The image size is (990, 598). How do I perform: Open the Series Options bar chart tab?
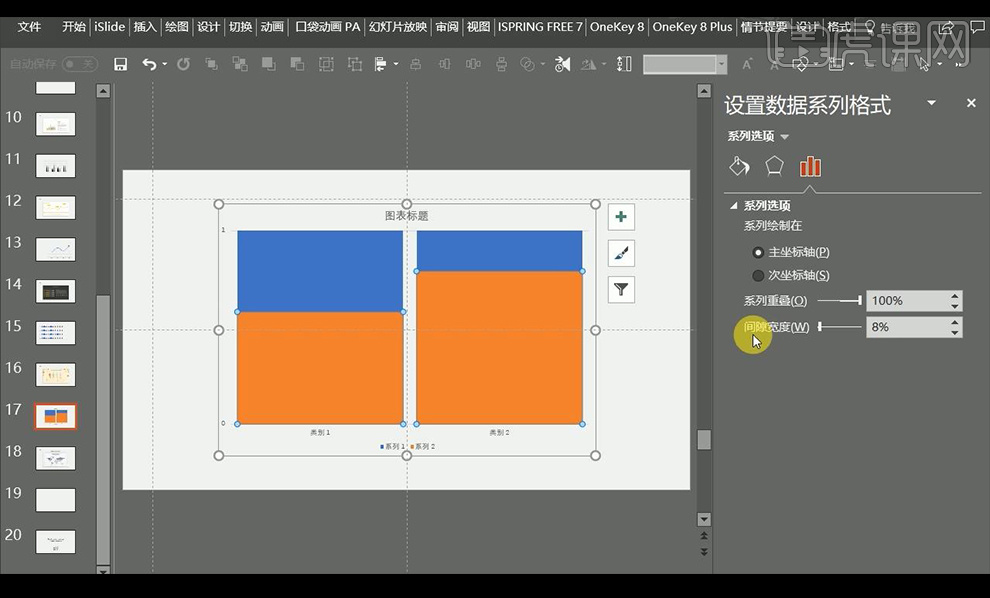(x=810, y=166)
